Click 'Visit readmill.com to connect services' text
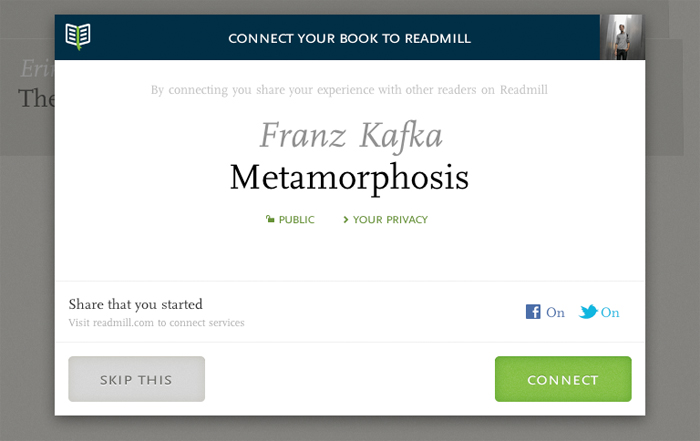The height and width of the screenshot is (441, 700). pyautogui.click(x=156, y=323)
